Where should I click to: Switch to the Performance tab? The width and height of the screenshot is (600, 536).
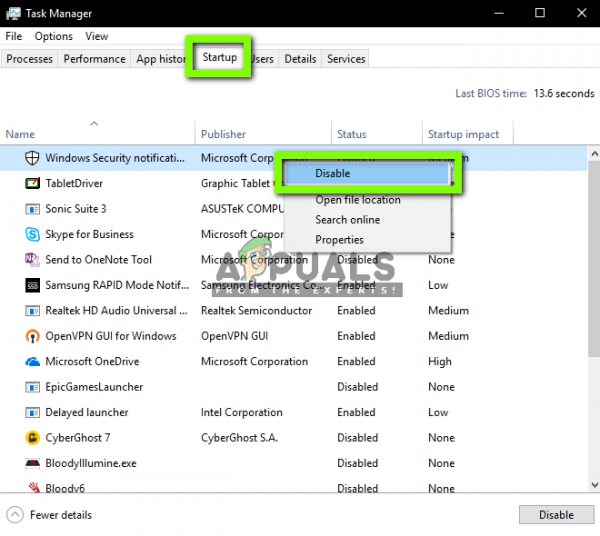point(94,59)
